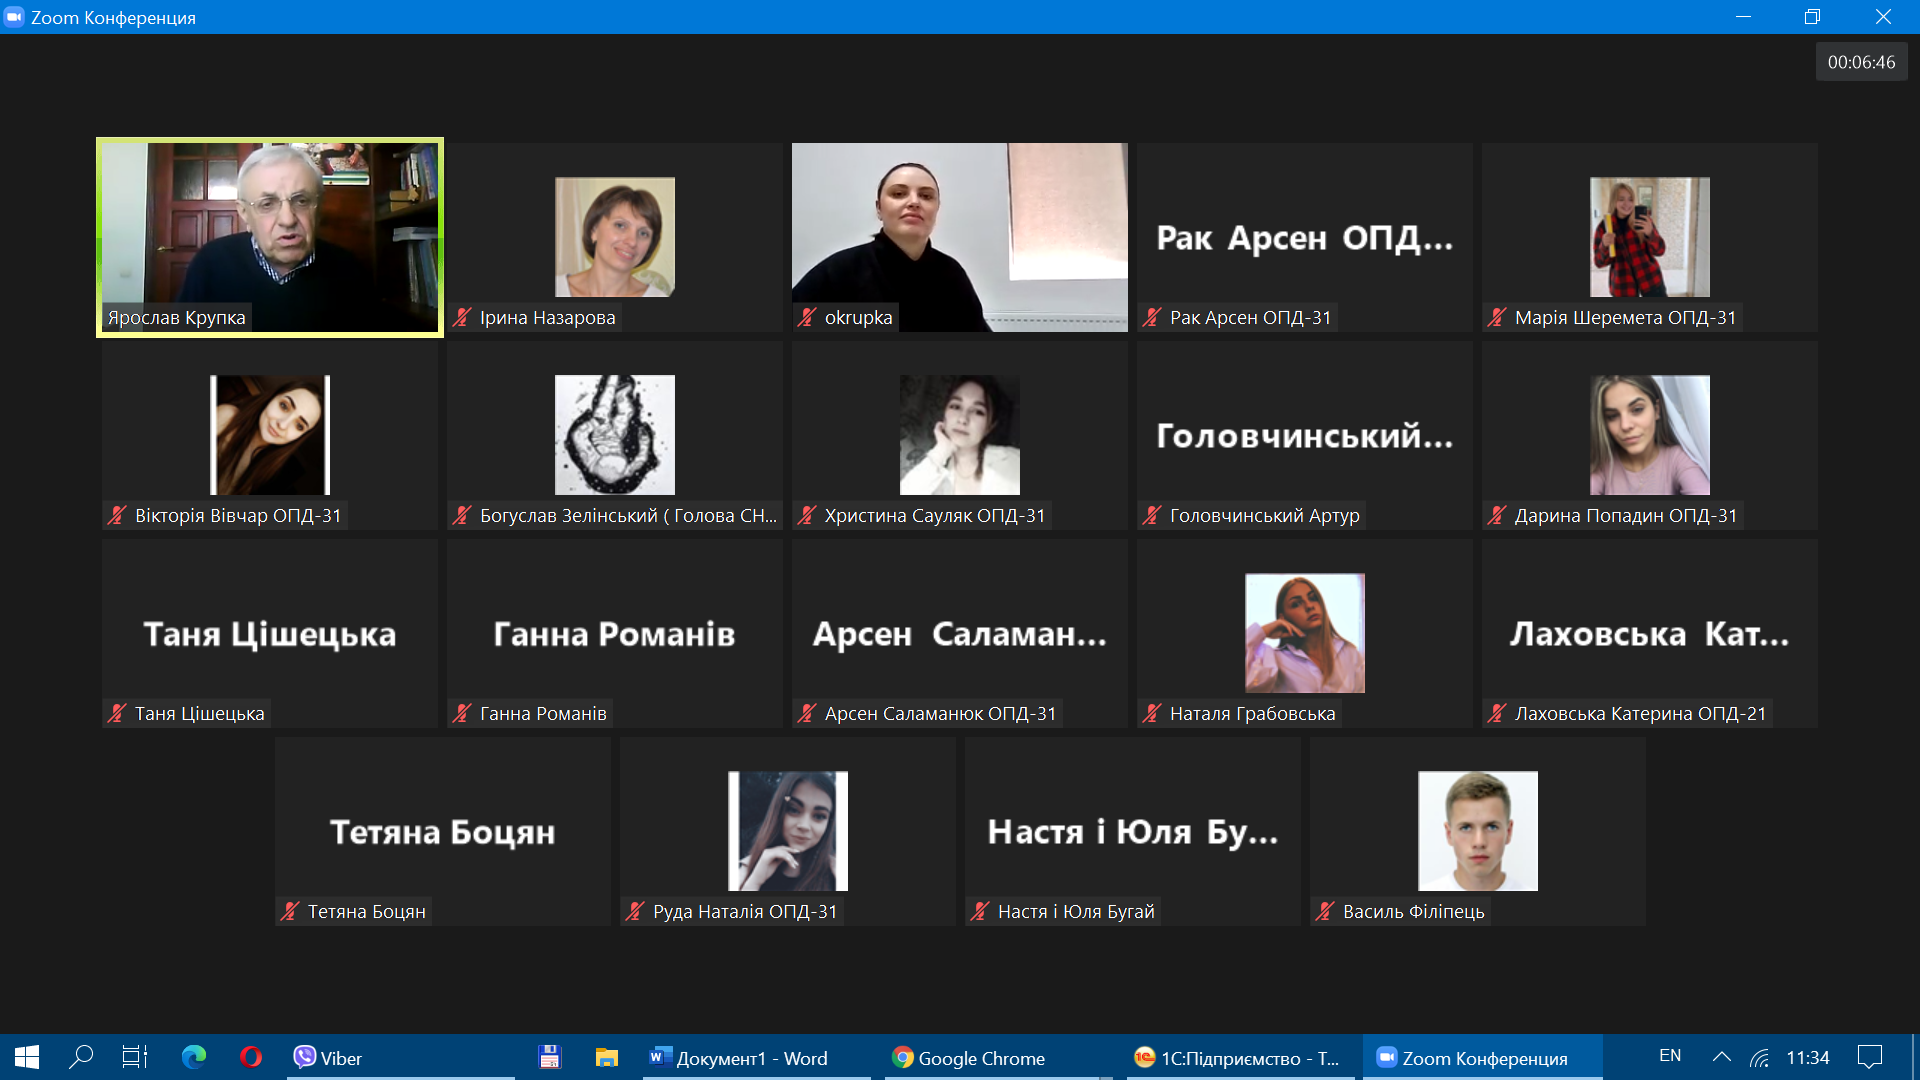Switch input language EN indicator
Image resolution: width=1920 pixels, height=1080 pixels.
click(1670, 1056)
